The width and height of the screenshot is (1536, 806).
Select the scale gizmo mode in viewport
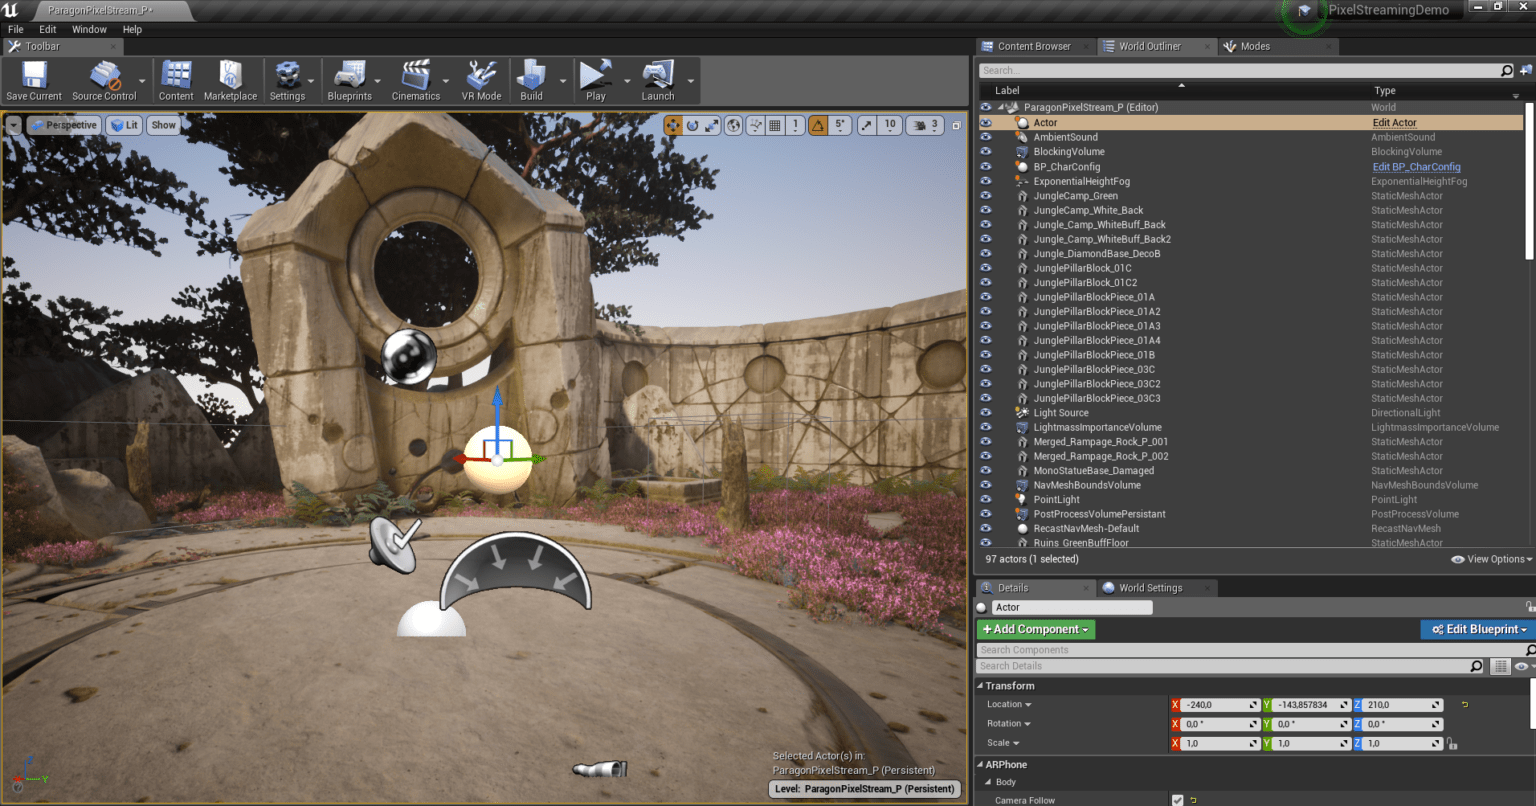pyautogui.click(x=711, y=125)
